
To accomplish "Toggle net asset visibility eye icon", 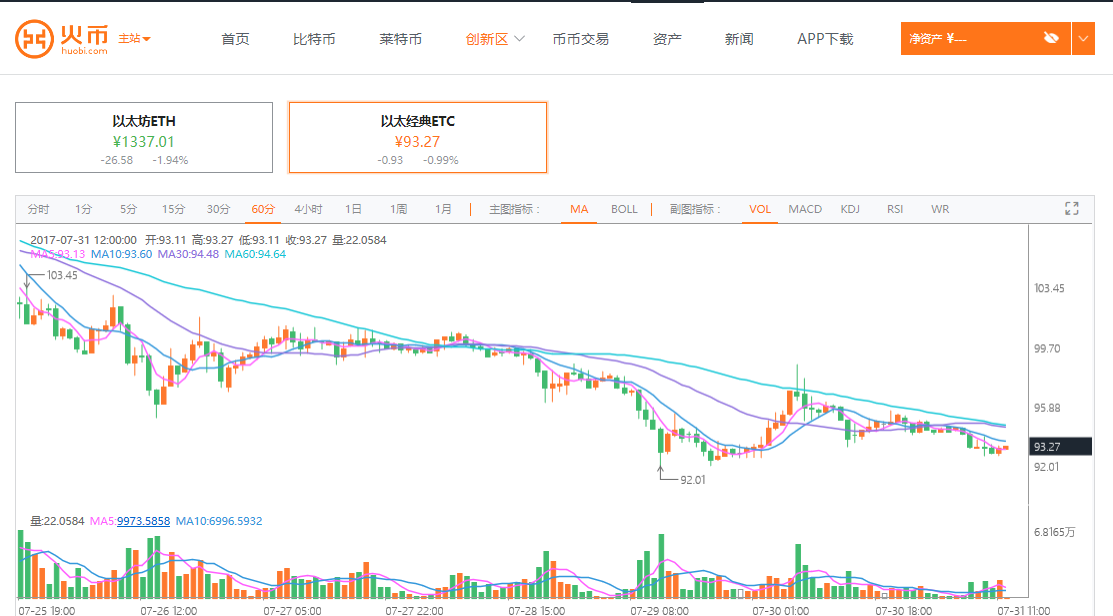I will 1050,38.
